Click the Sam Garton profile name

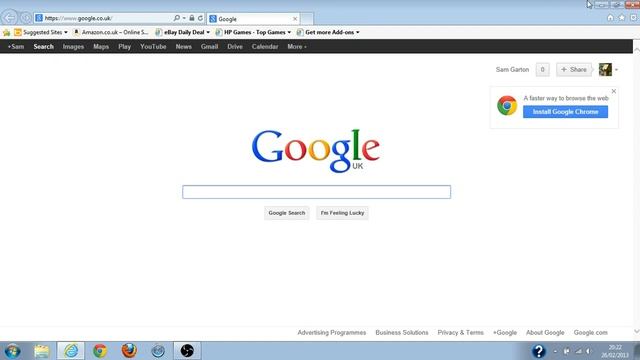(x=512, y=70)
